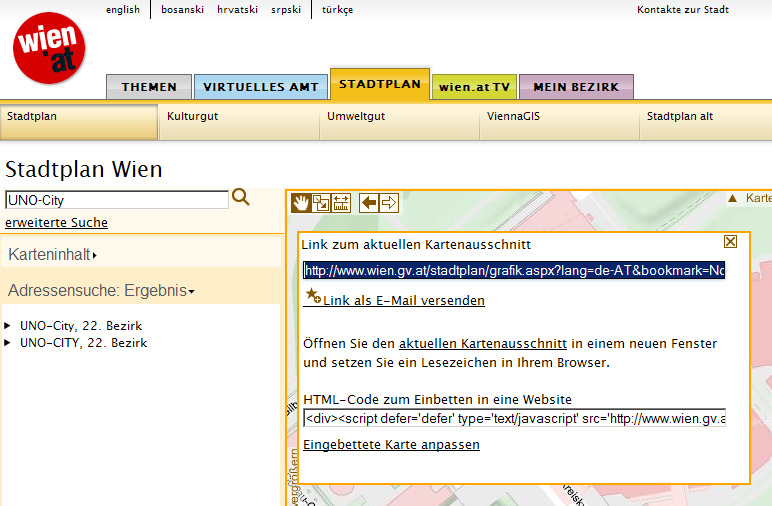The width and height of the screenshot is (772, 506).
Task: Select the pan hand tool
Action: pyautogui.click(x=301, y=203)
